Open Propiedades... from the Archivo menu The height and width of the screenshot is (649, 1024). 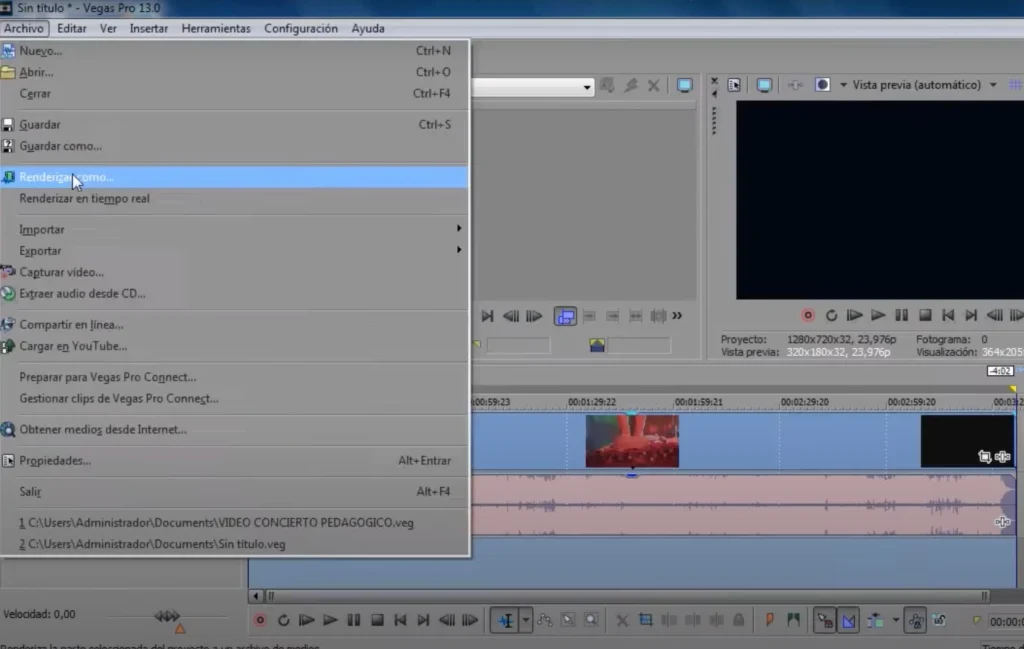[234, 460]
